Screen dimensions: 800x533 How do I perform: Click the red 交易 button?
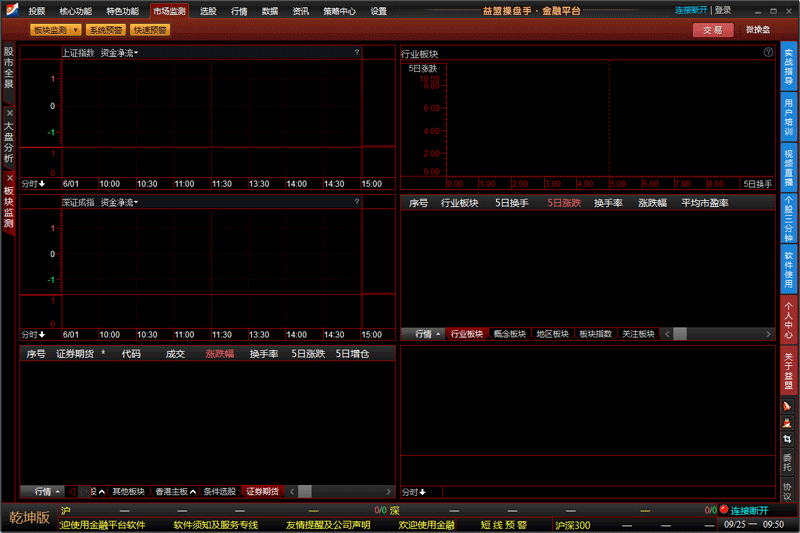tap(713, 30)
